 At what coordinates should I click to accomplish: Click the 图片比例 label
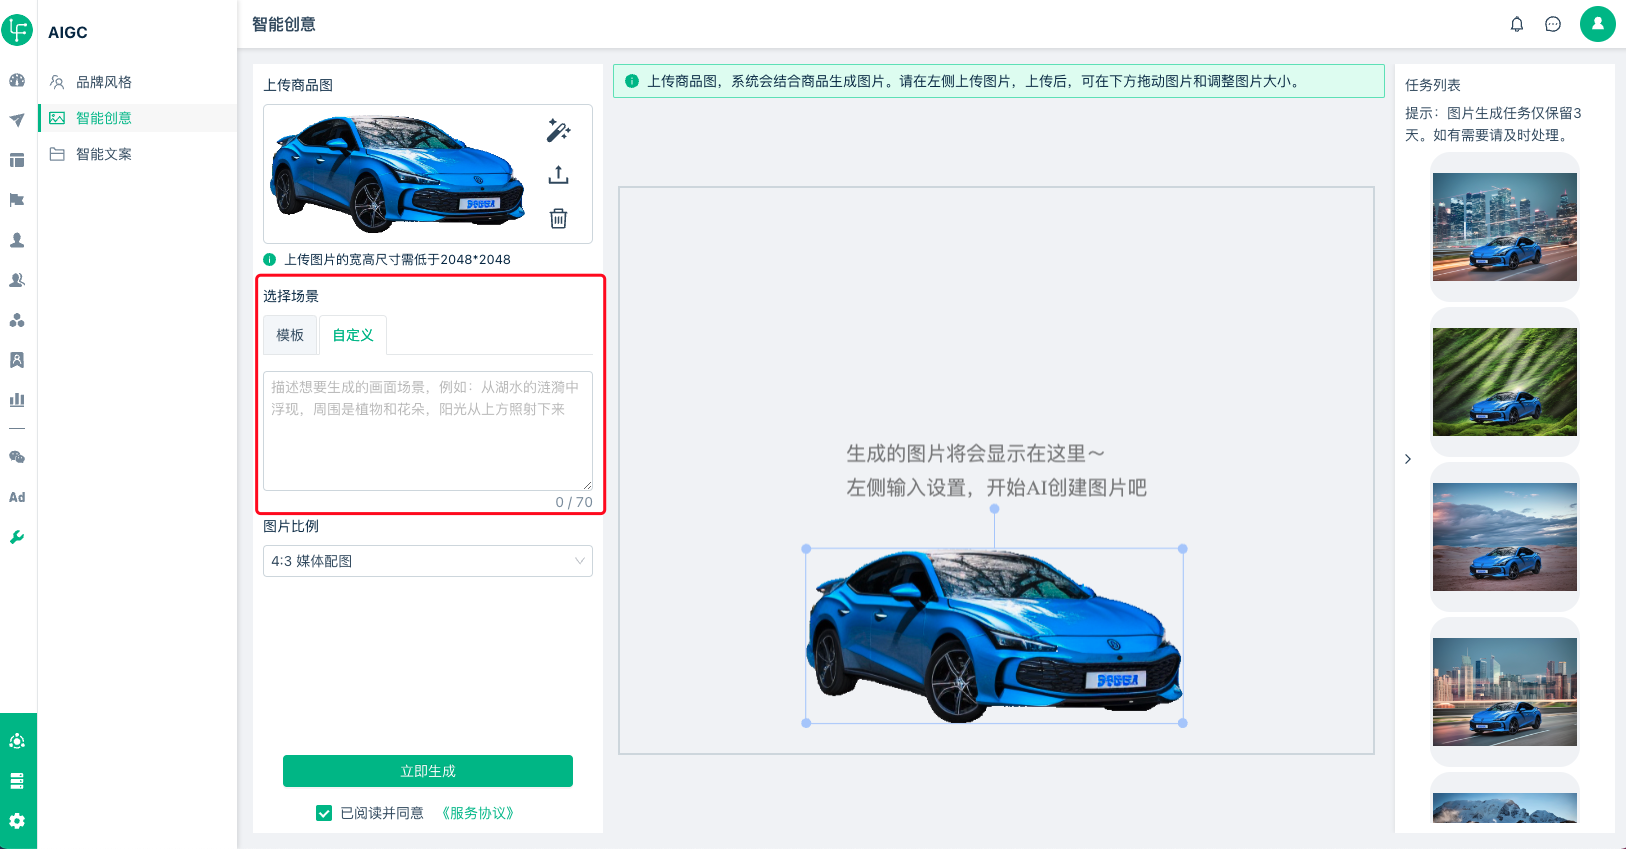291,526
